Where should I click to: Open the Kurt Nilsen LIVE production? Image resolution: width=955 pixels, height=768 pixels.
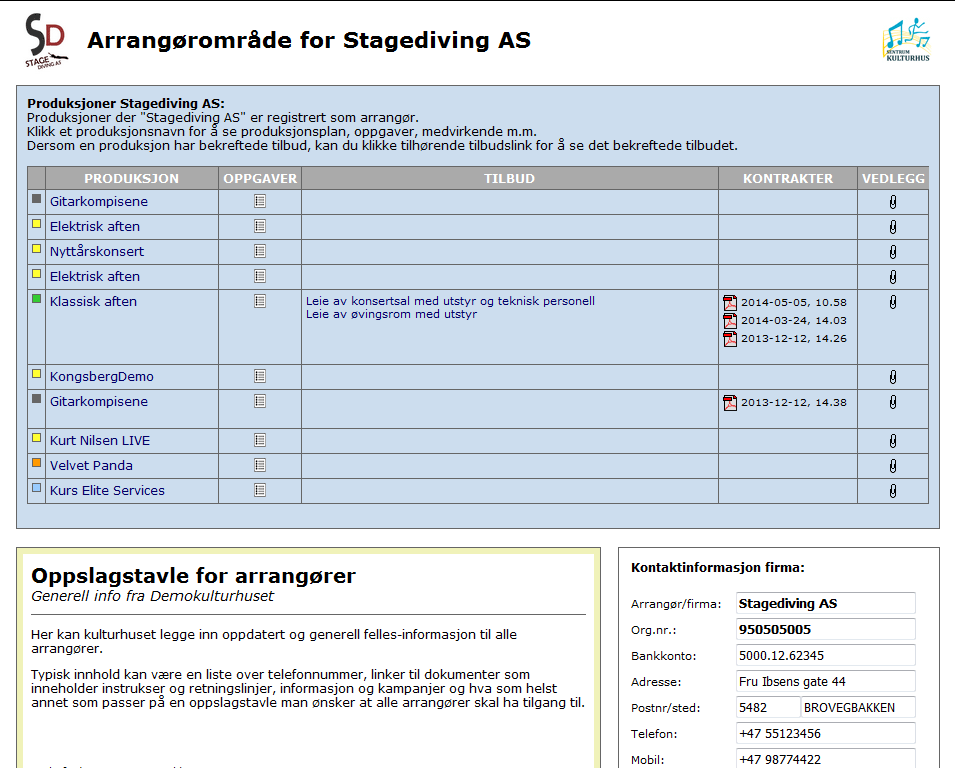click(x=100, y=441)
